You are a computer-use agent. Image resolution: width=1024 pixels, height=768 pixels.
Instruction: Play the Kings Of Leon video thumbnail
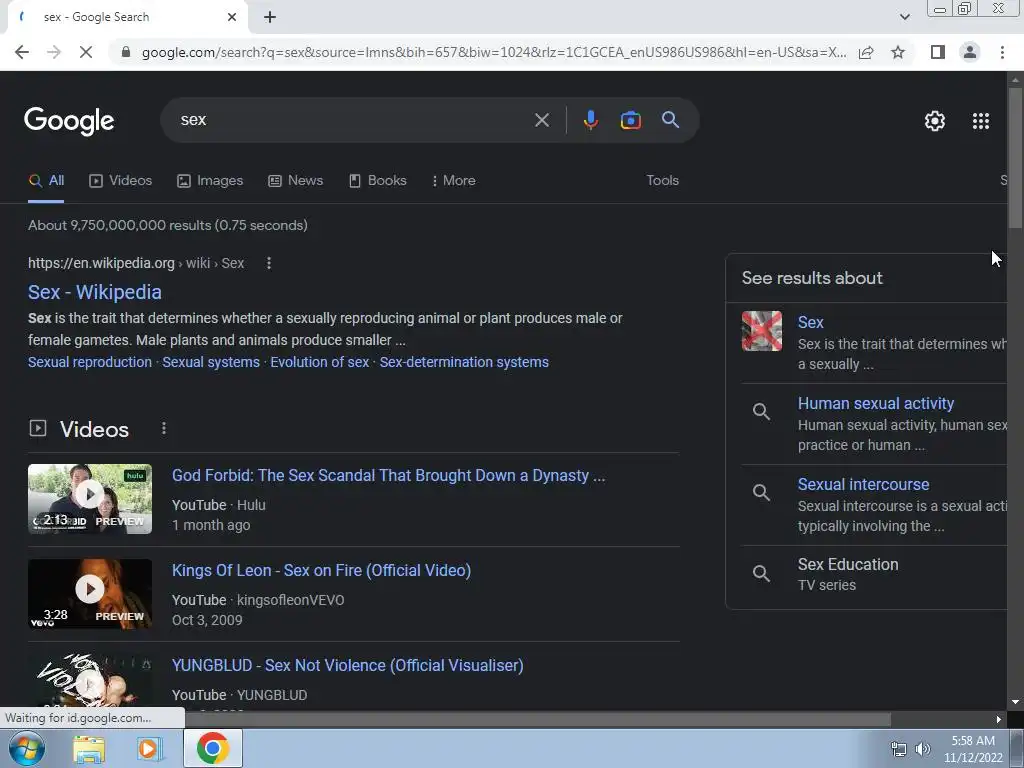click(89, 594)
